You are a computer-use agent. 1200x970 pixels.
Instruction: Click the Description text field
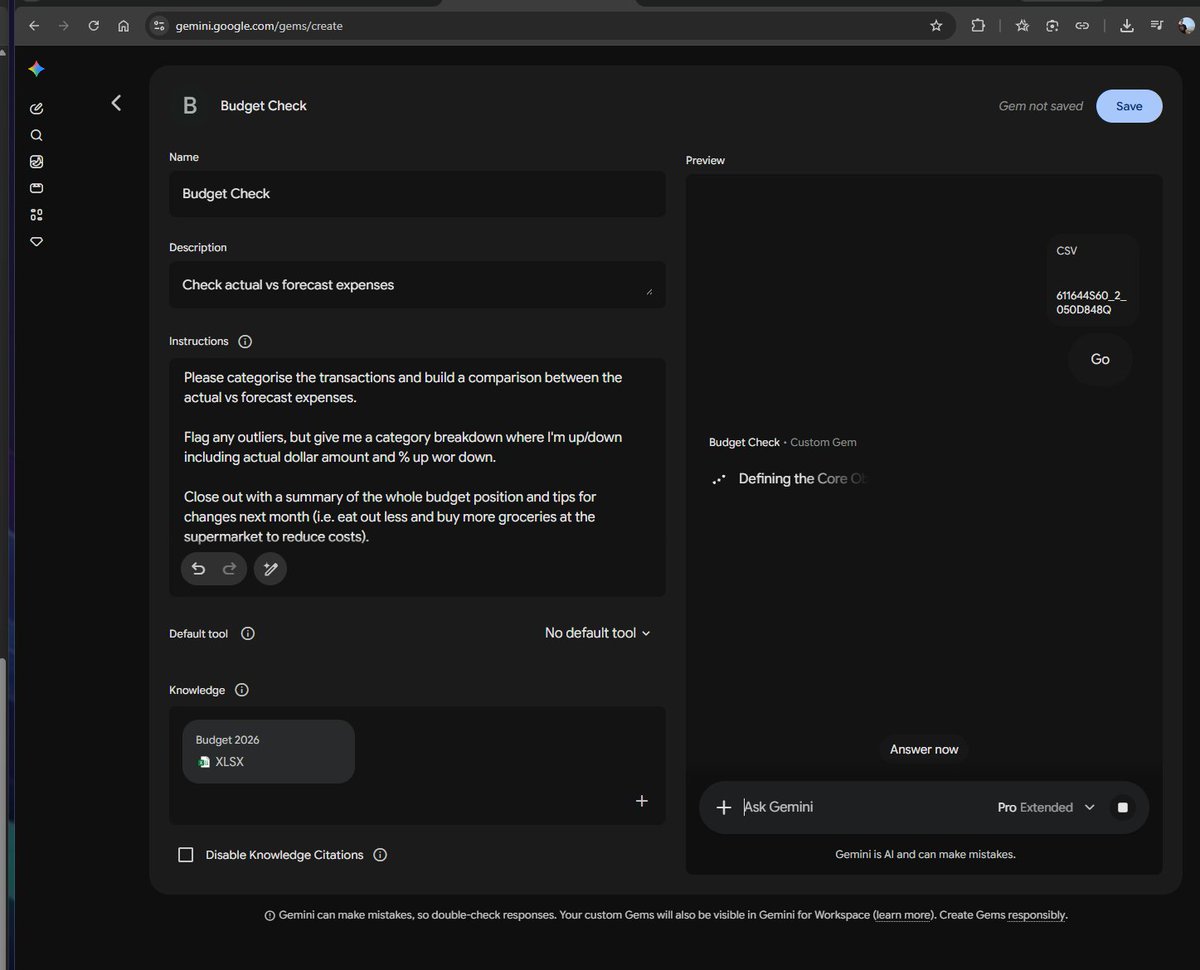coord(417,285)
